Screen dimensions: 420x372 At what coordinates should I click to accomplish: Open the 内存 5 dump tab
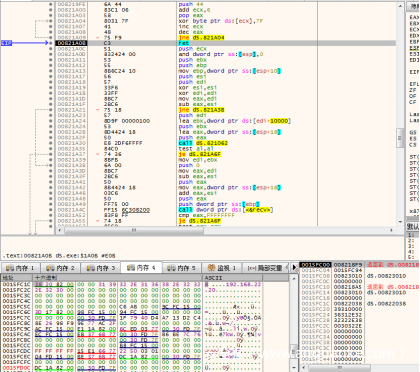tap(181, 268)
